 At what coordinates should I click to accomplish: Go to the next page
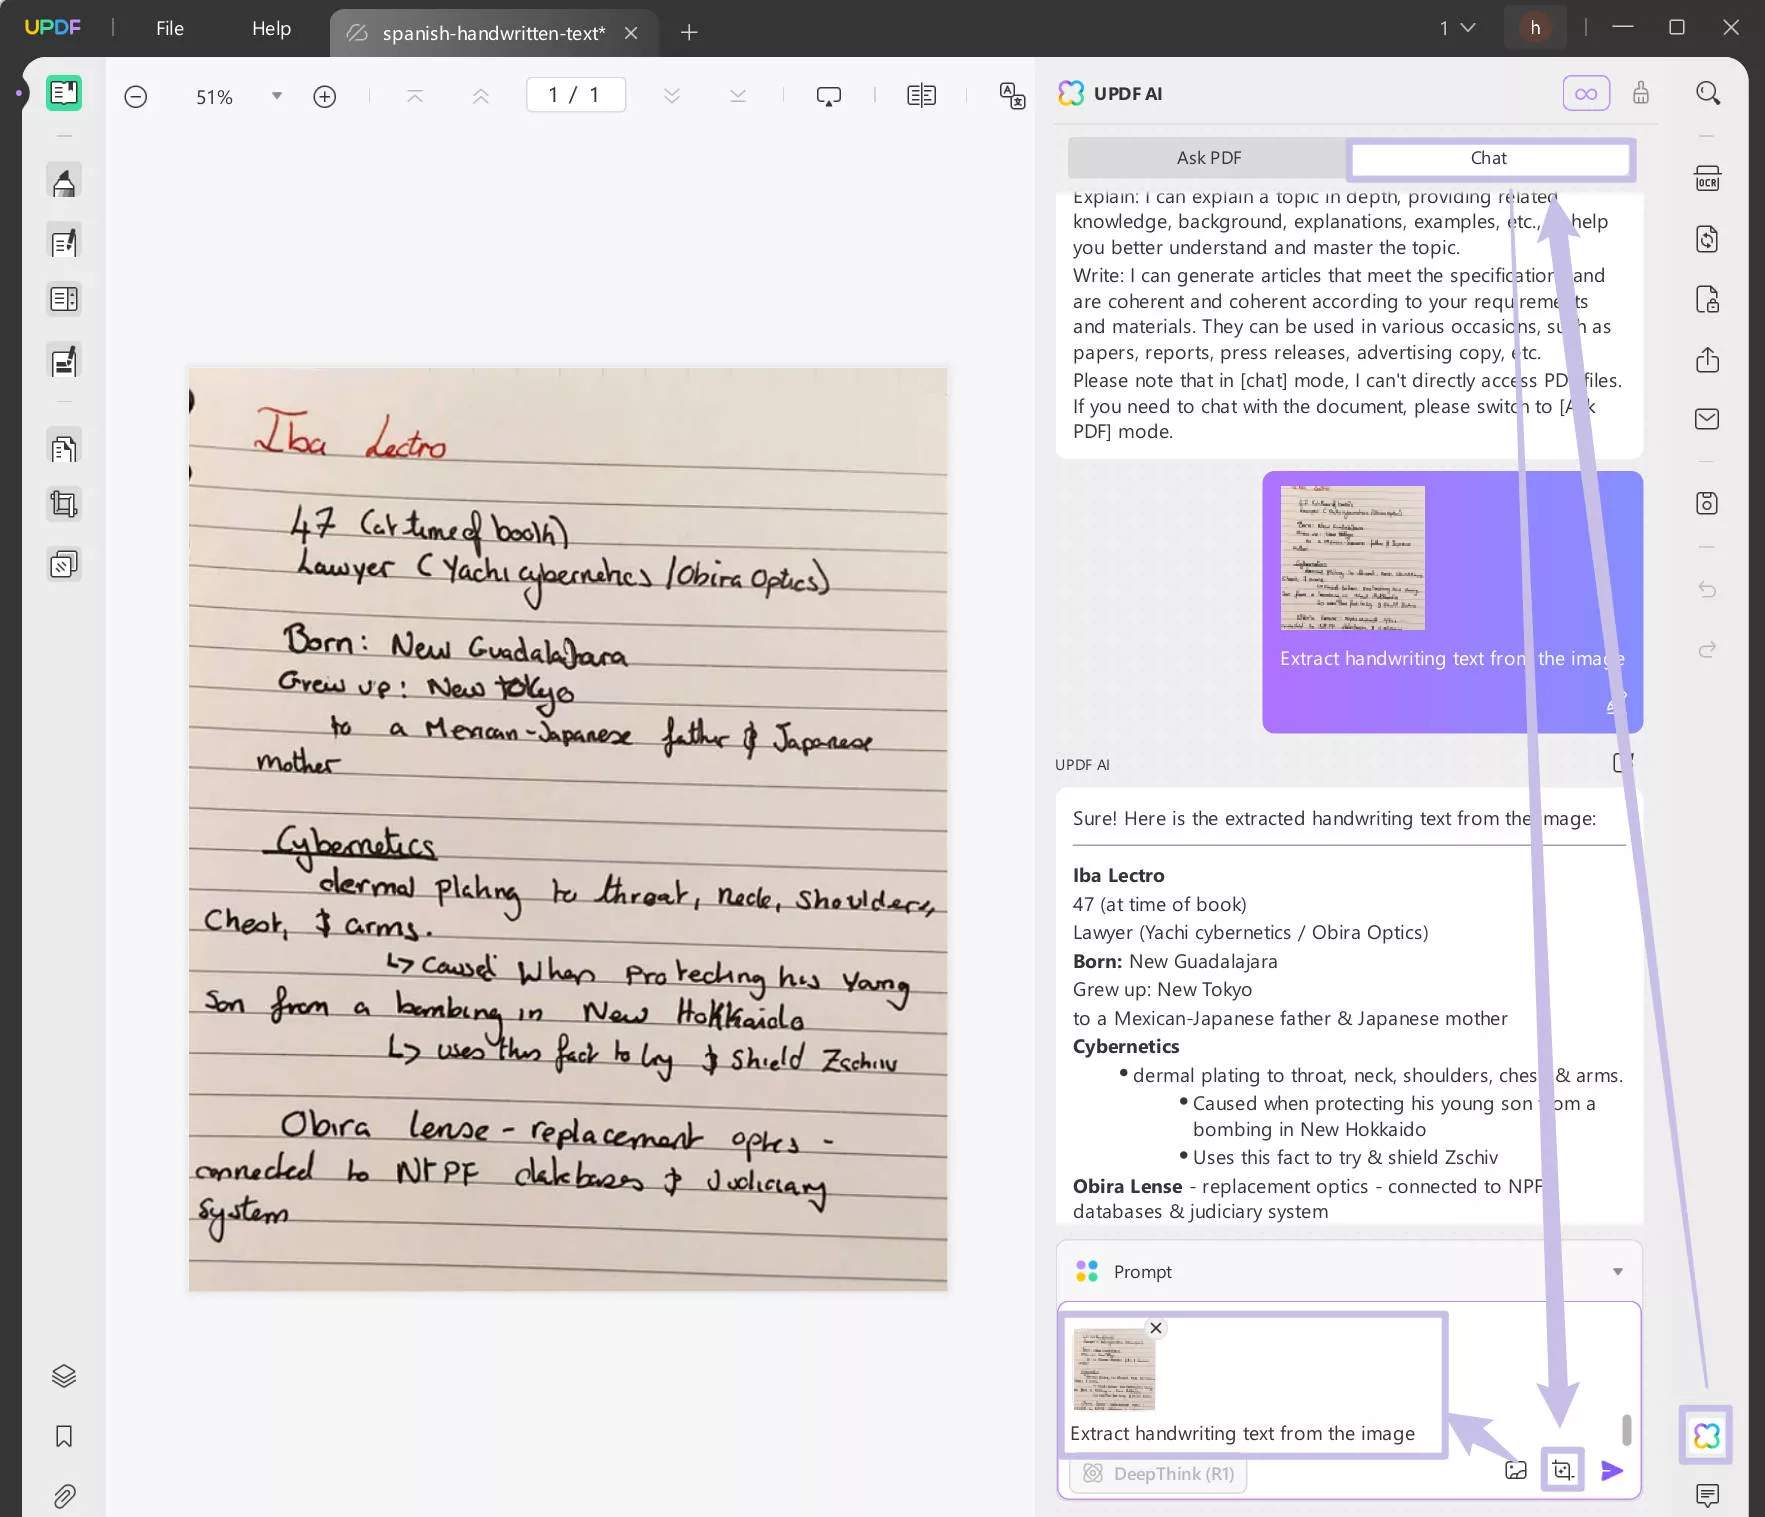point(672,96)
